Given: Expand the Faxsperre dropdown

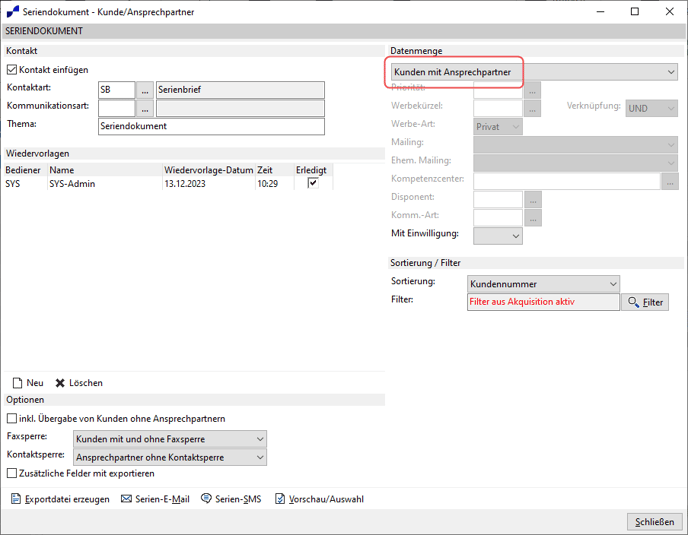Looking at the screenshot, I should pos(170,439).
